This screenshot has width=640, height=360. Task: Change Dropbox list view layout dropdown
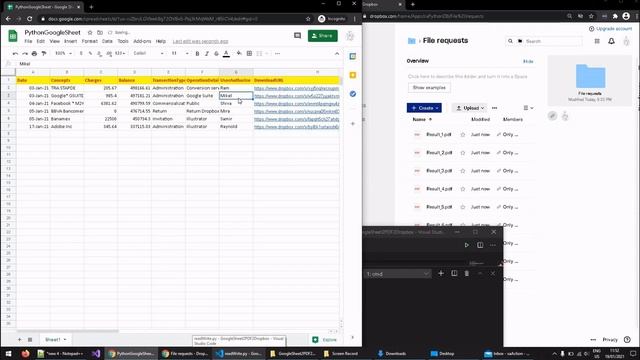point(528,108)
